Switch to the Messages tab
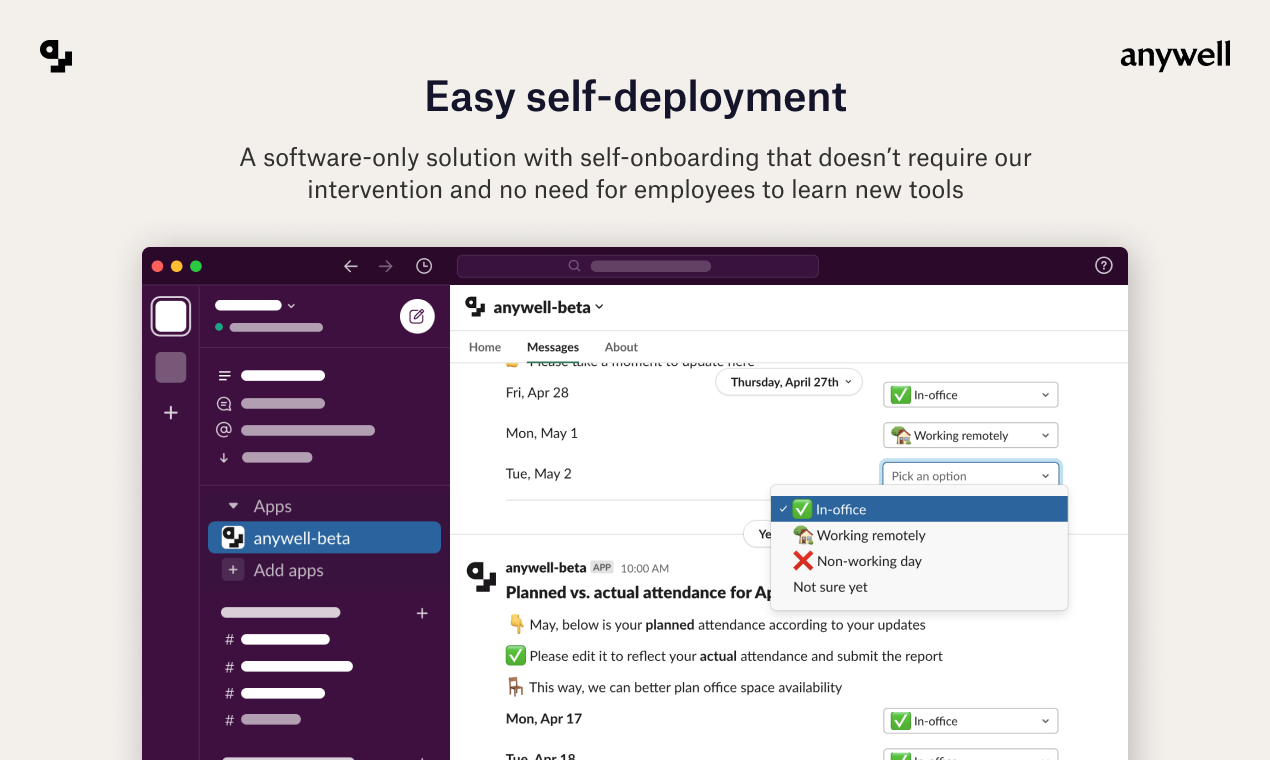 pos(553,347)
